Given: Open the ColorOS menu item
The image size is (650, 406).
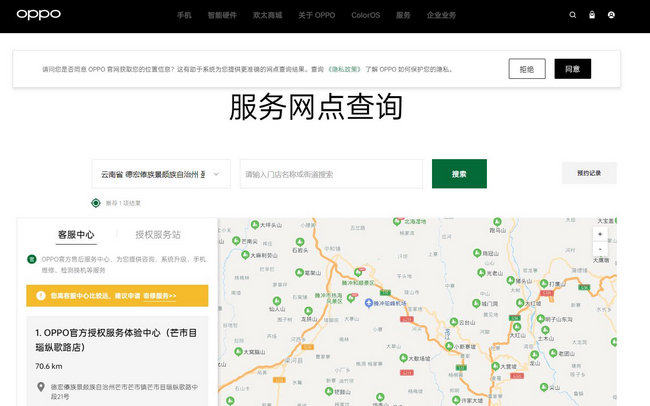Looking at the screenshot, I should pos(366,15).
